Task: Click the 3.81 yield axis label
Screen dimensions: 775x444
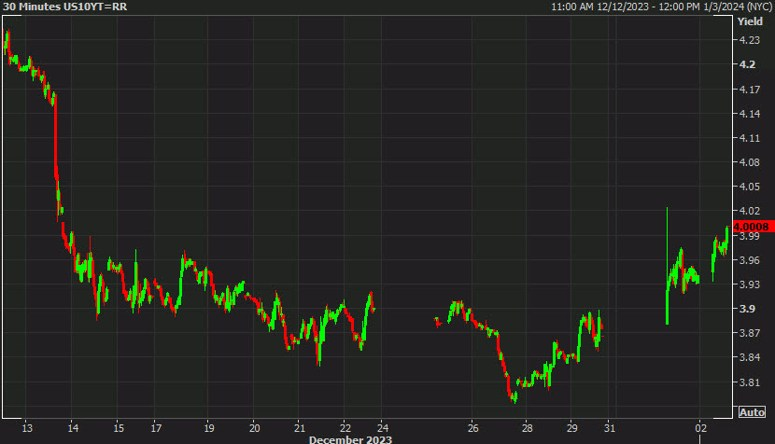Action: (749, 382)
